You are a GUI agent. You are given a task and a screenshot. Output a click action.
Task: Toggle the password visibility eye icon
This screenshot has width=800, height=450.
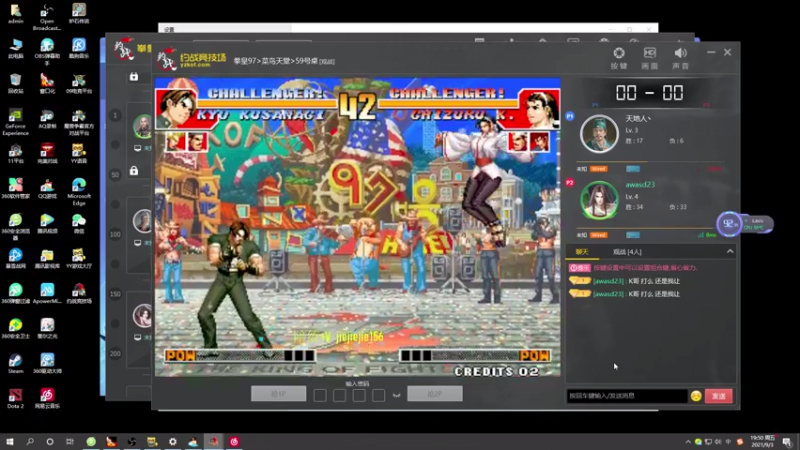[396, 395]
